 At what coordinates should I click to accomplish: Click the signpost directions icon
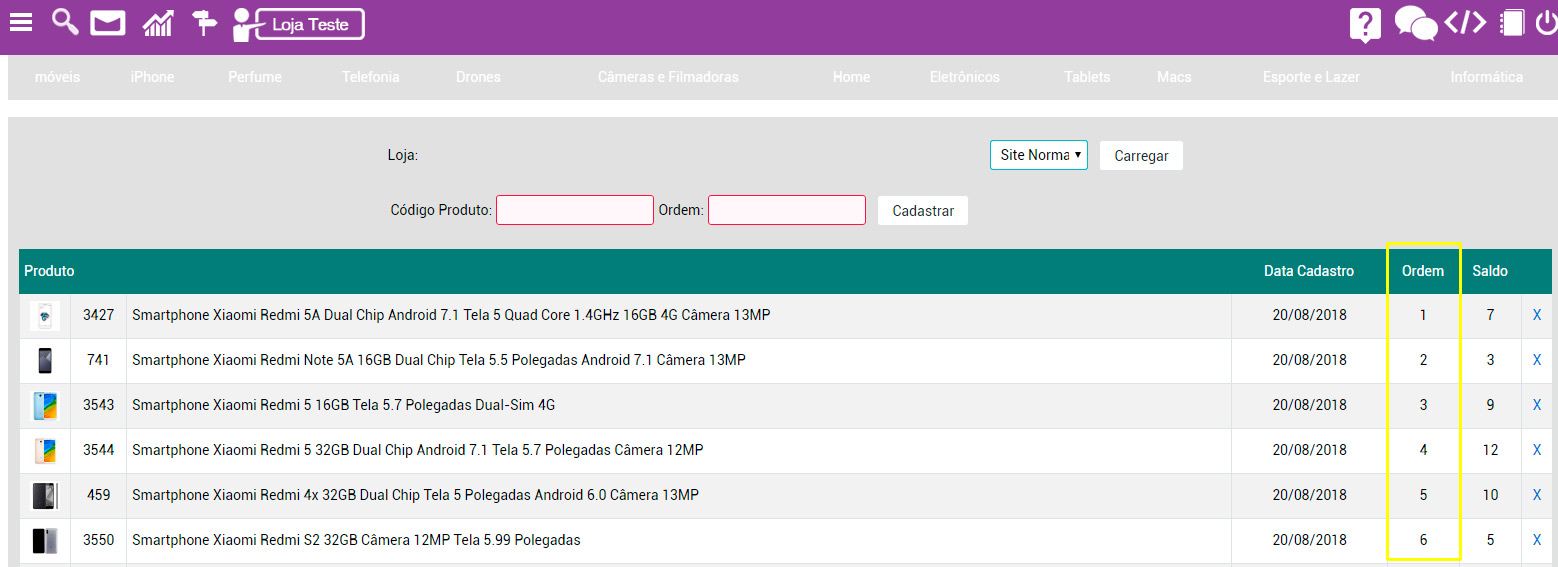pyautogui.click(x=204, y=23)
